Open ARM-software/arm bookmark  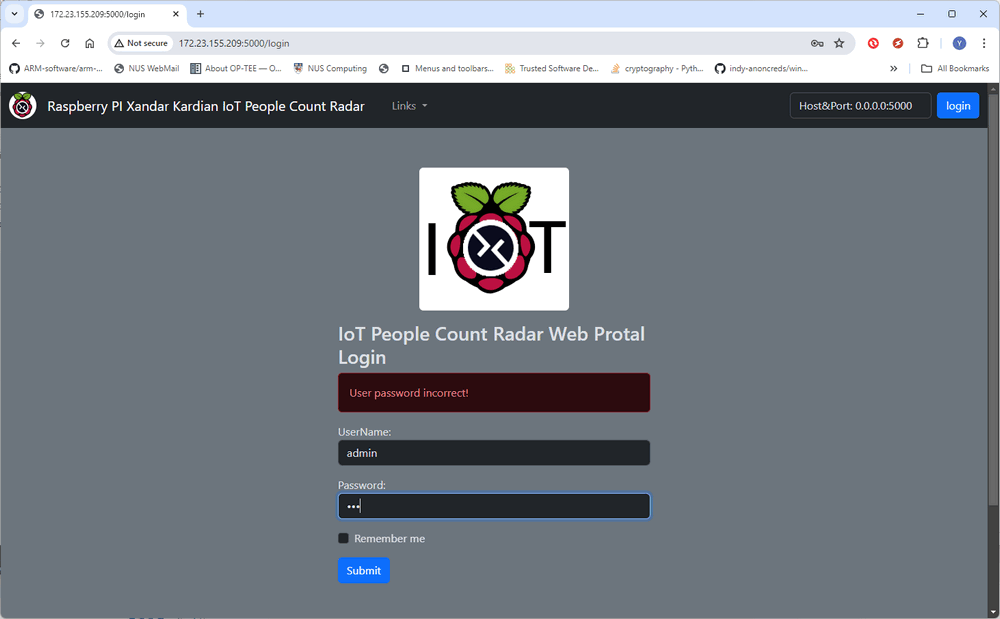[x=55, y=68]
